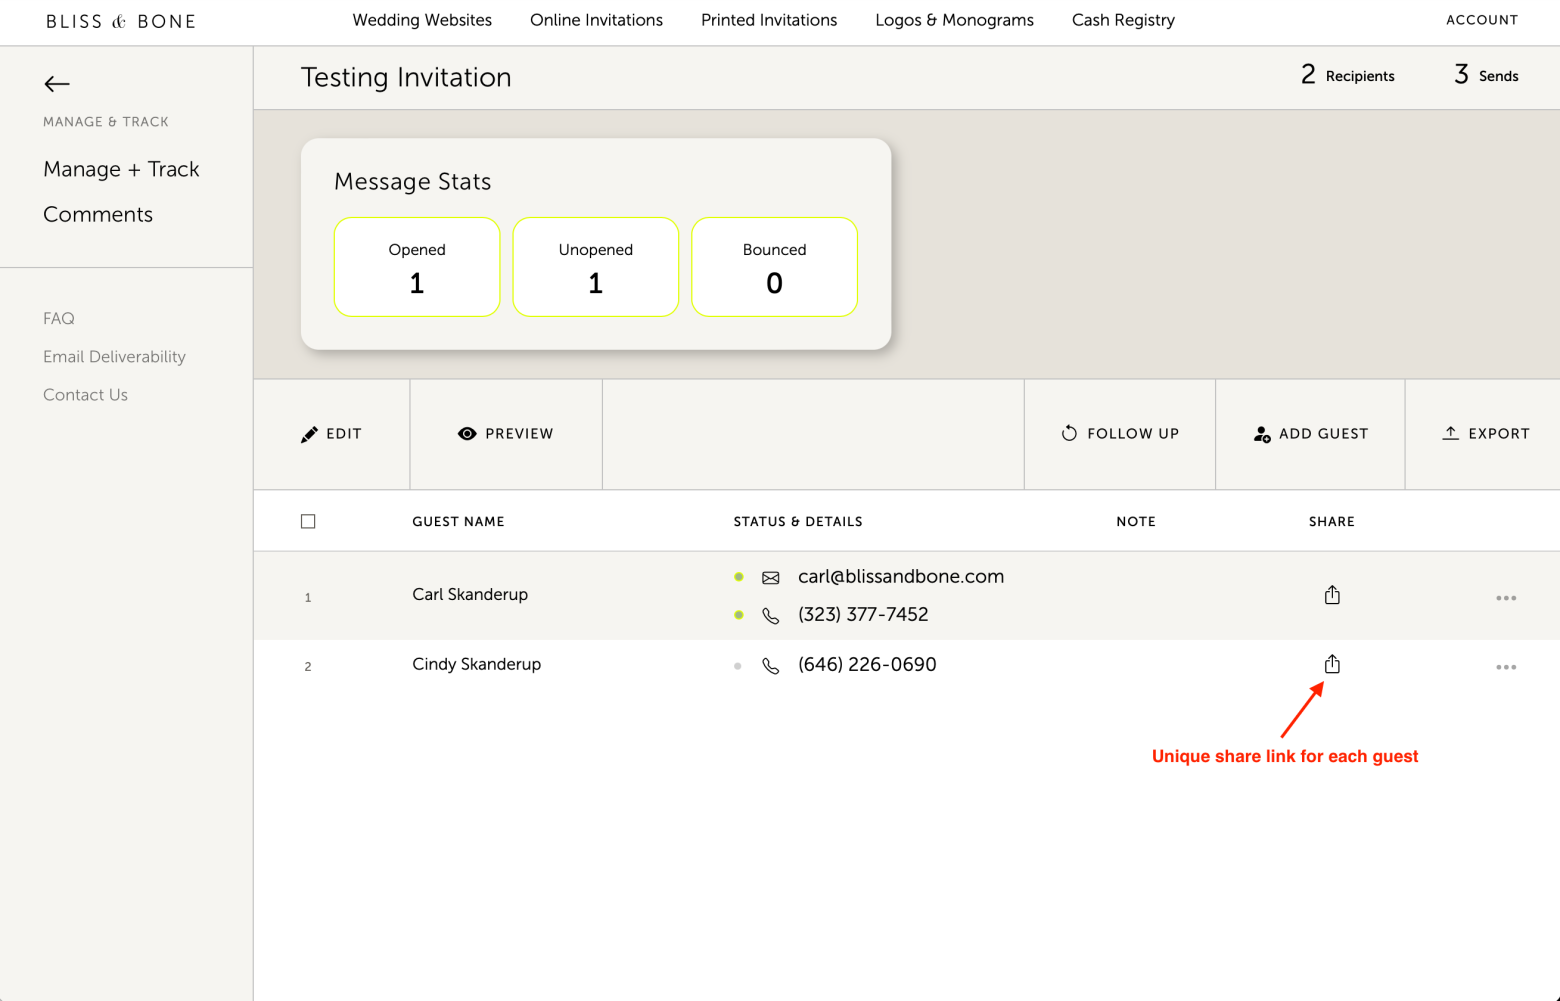Click the Bliss & Bone logo
1560x1001 pixels.
coord(121,21)
